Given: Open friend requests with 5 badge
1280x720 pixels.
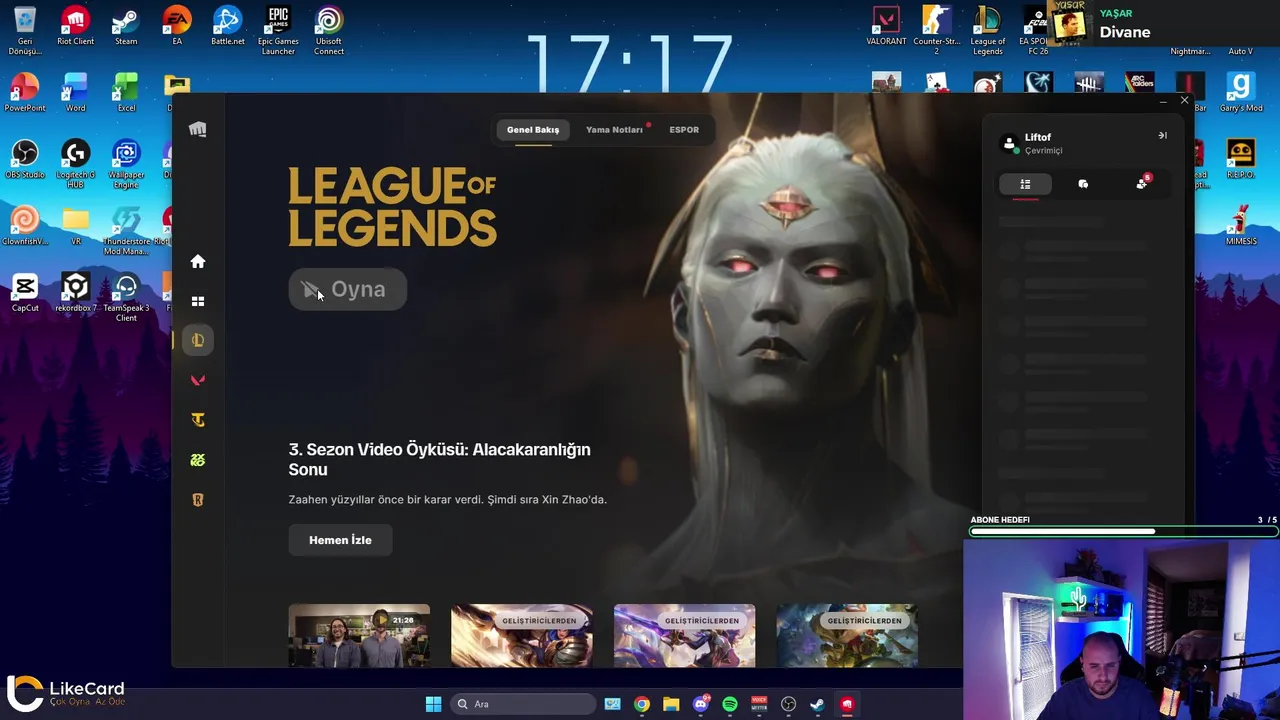Looking at the screenshot, I should [1142, 184].
